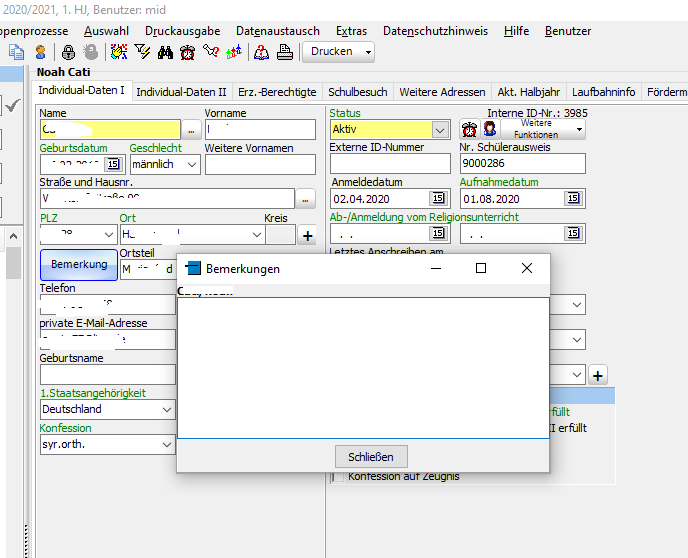The height and width of the screenshot is (558, 688).
Task: Open the 1.Staatsangehörigkeit dropdown showing Deutschland
Action: coord(166,409)
